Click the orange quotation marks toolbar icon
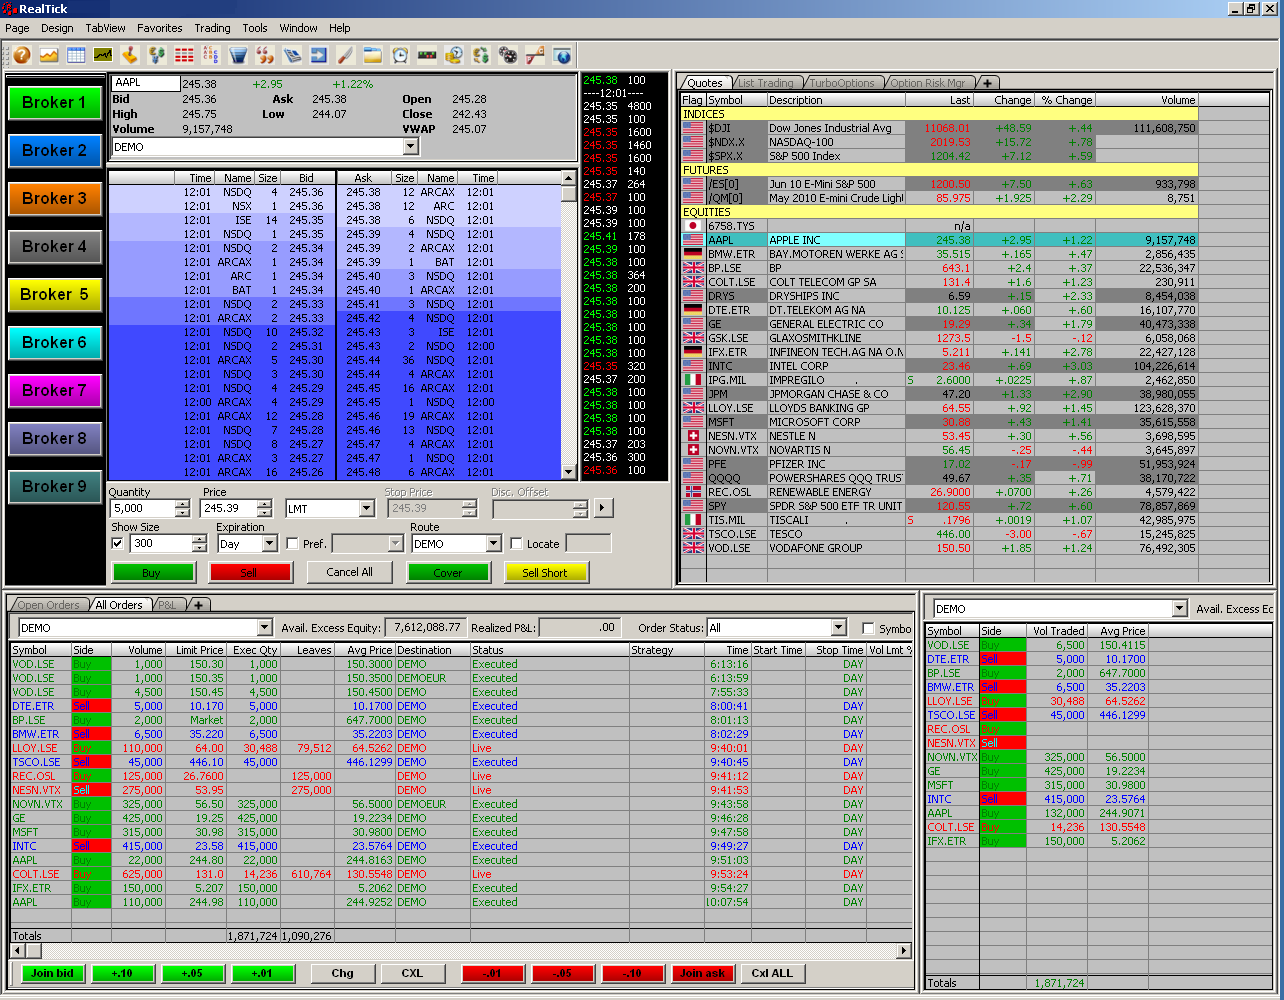The width and height of the screenshot is (1284, 1000). [265, 55]
